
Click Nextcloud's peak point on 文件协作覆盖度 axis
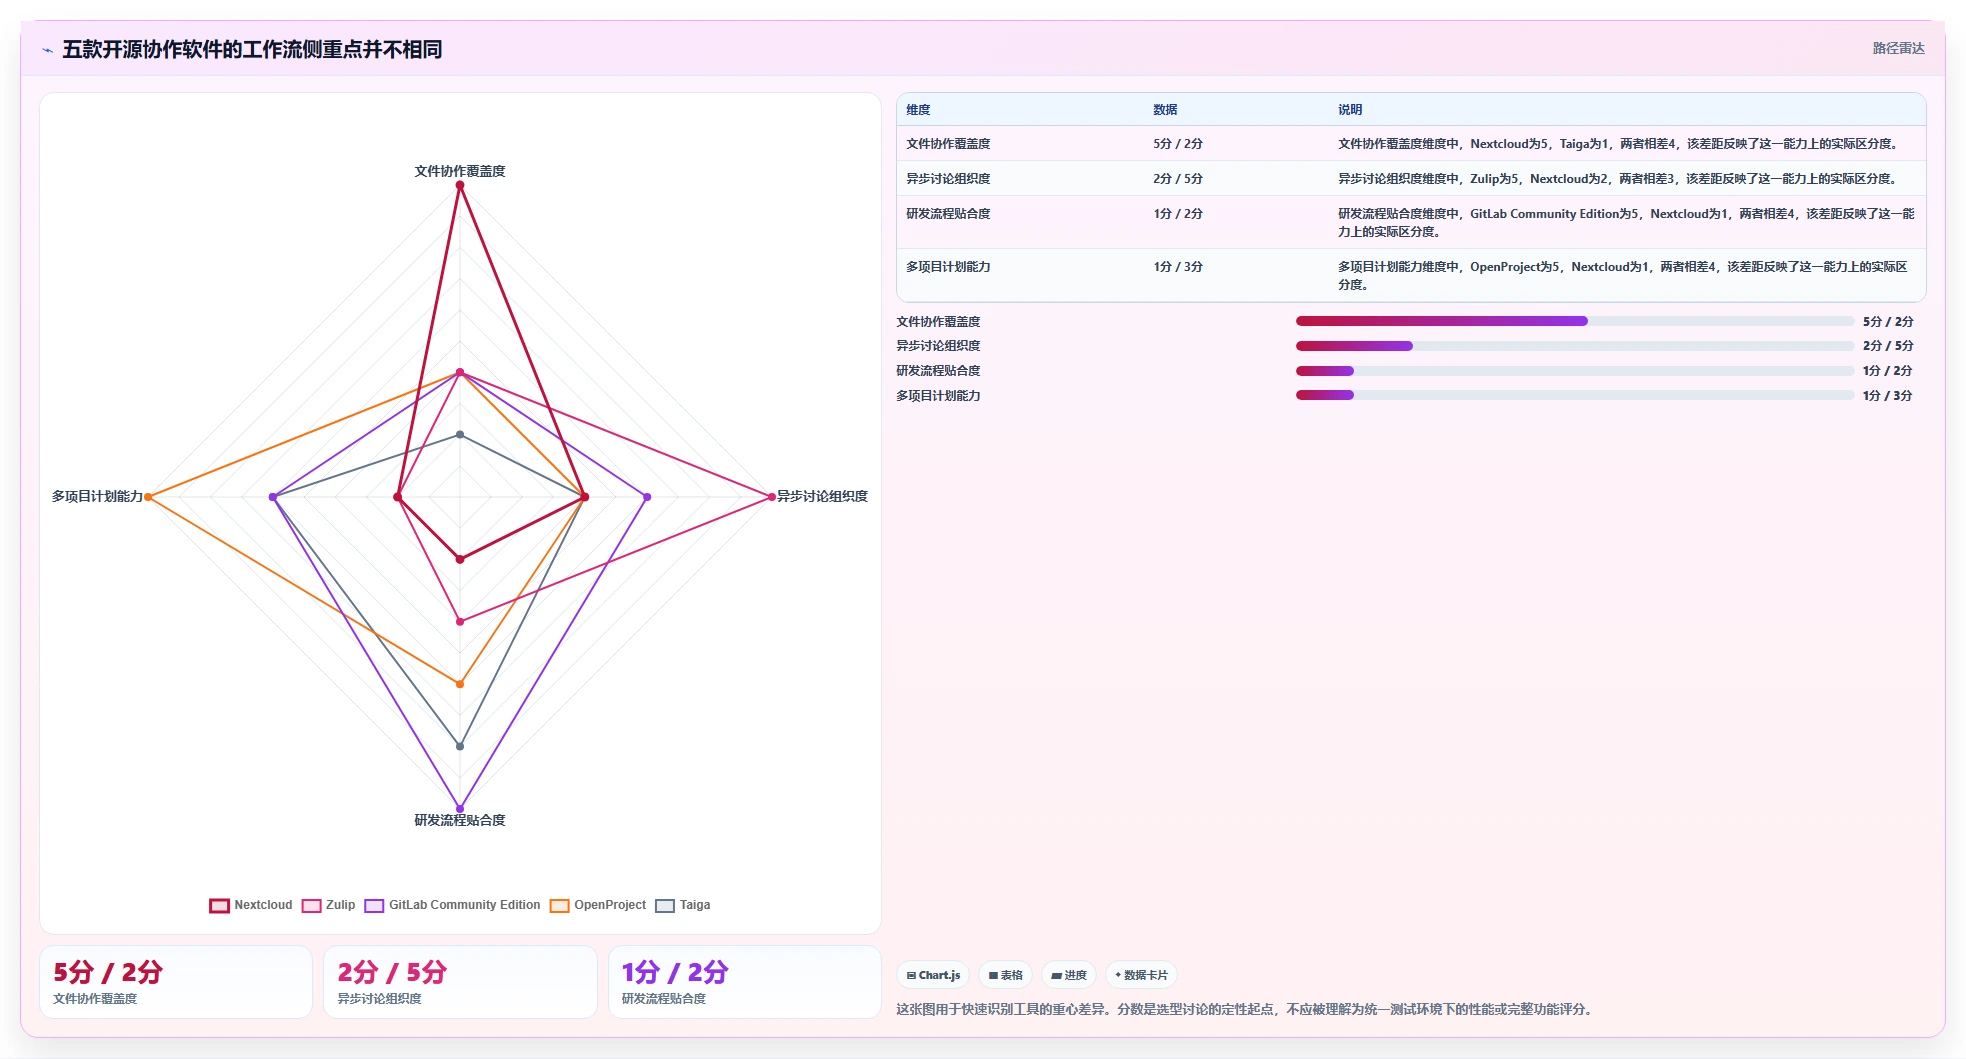(460, 185)
